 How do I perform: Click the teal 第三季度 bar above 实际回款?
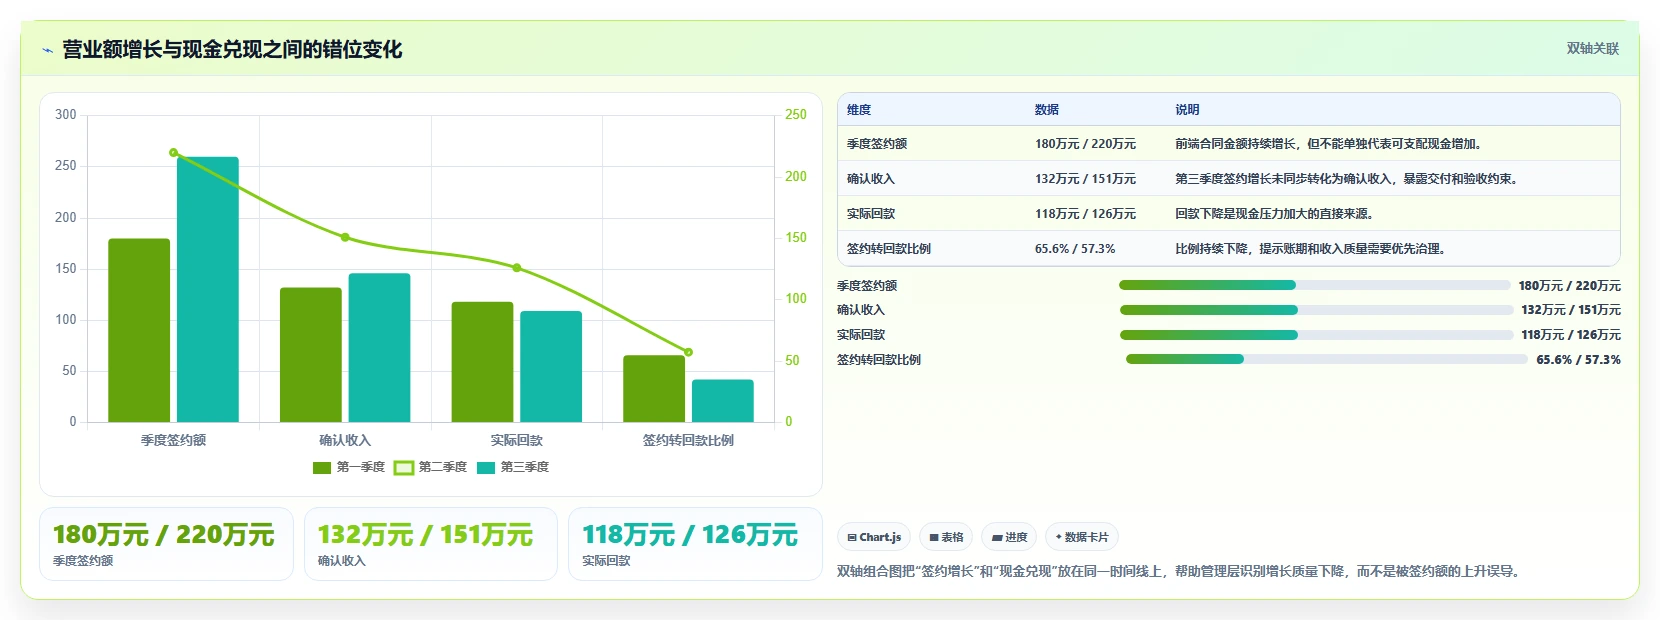551,366
